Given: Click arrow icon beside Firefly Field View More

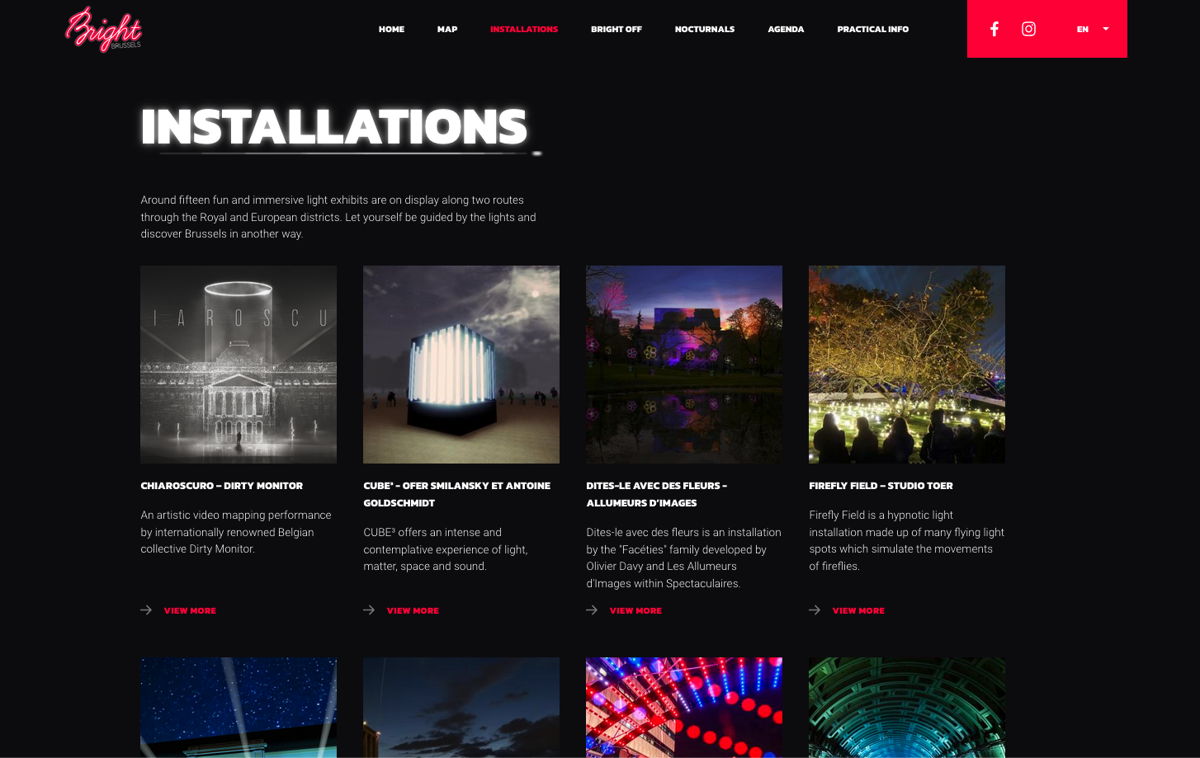Looking at the screenshot, I should pyautogui.click(x=815, y=610).
